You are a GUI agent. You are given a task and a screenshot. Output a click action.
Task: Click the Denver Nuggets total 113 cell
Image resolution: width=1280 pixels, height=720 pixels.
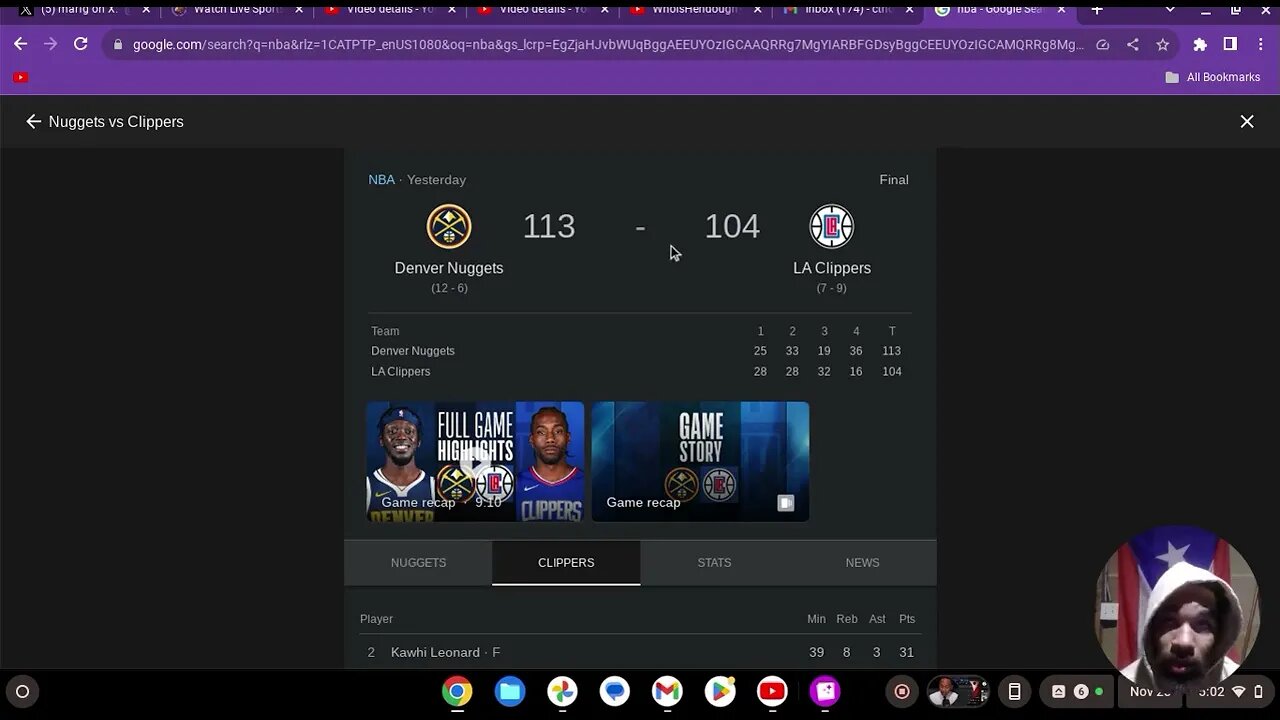point(891,351)
